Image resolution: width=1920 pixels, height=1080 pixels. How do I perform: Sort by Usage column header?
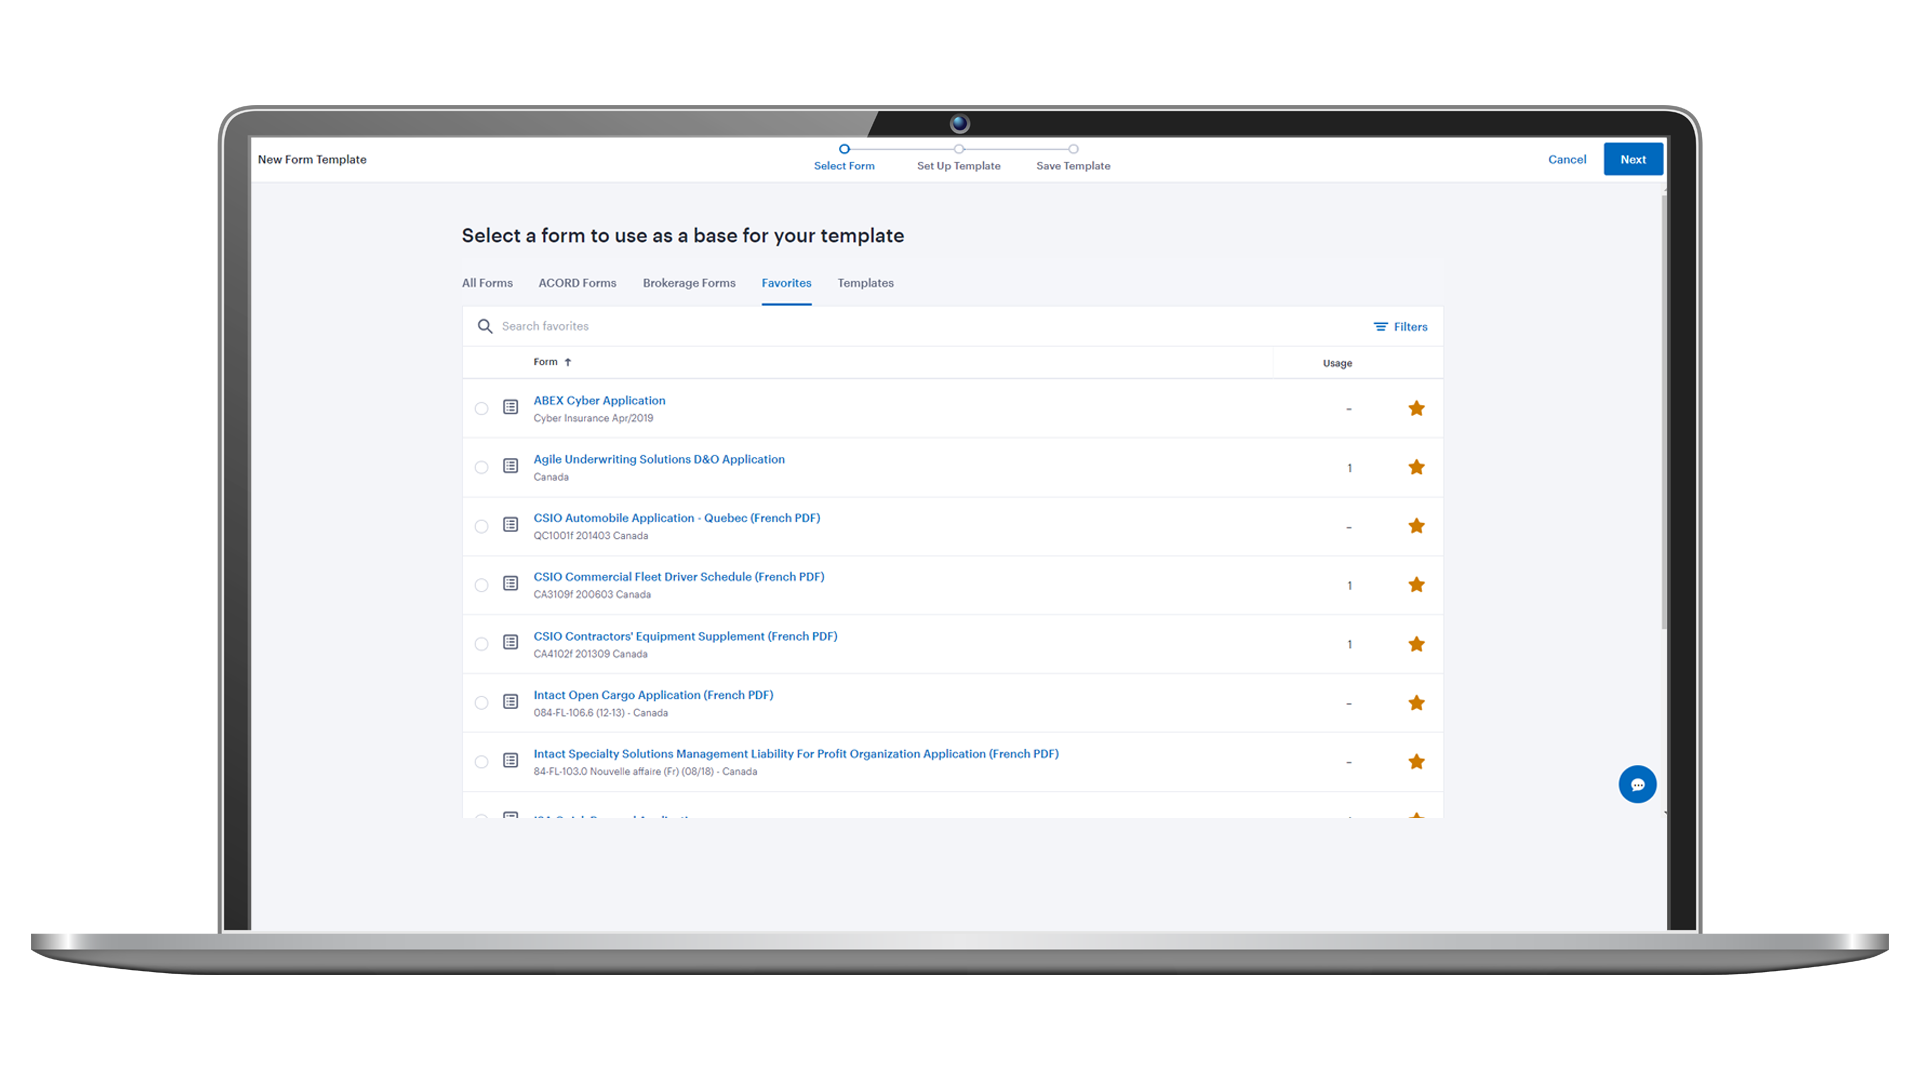pyautogui.click(x=1337, y=363)
